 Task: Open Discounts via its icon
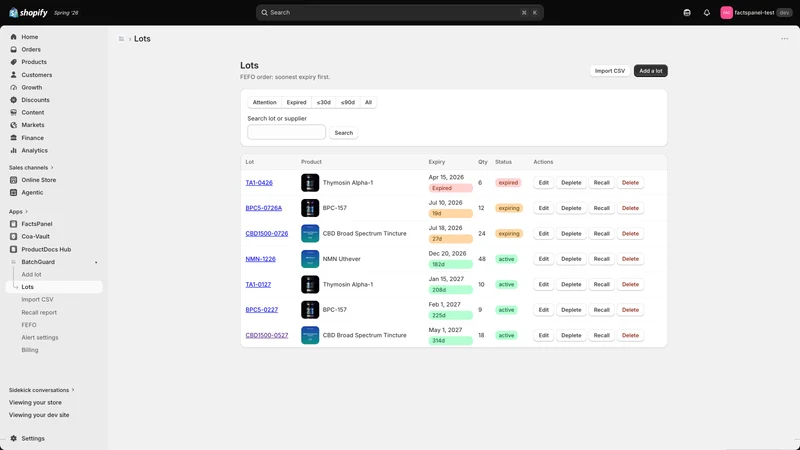pos(14,100)
